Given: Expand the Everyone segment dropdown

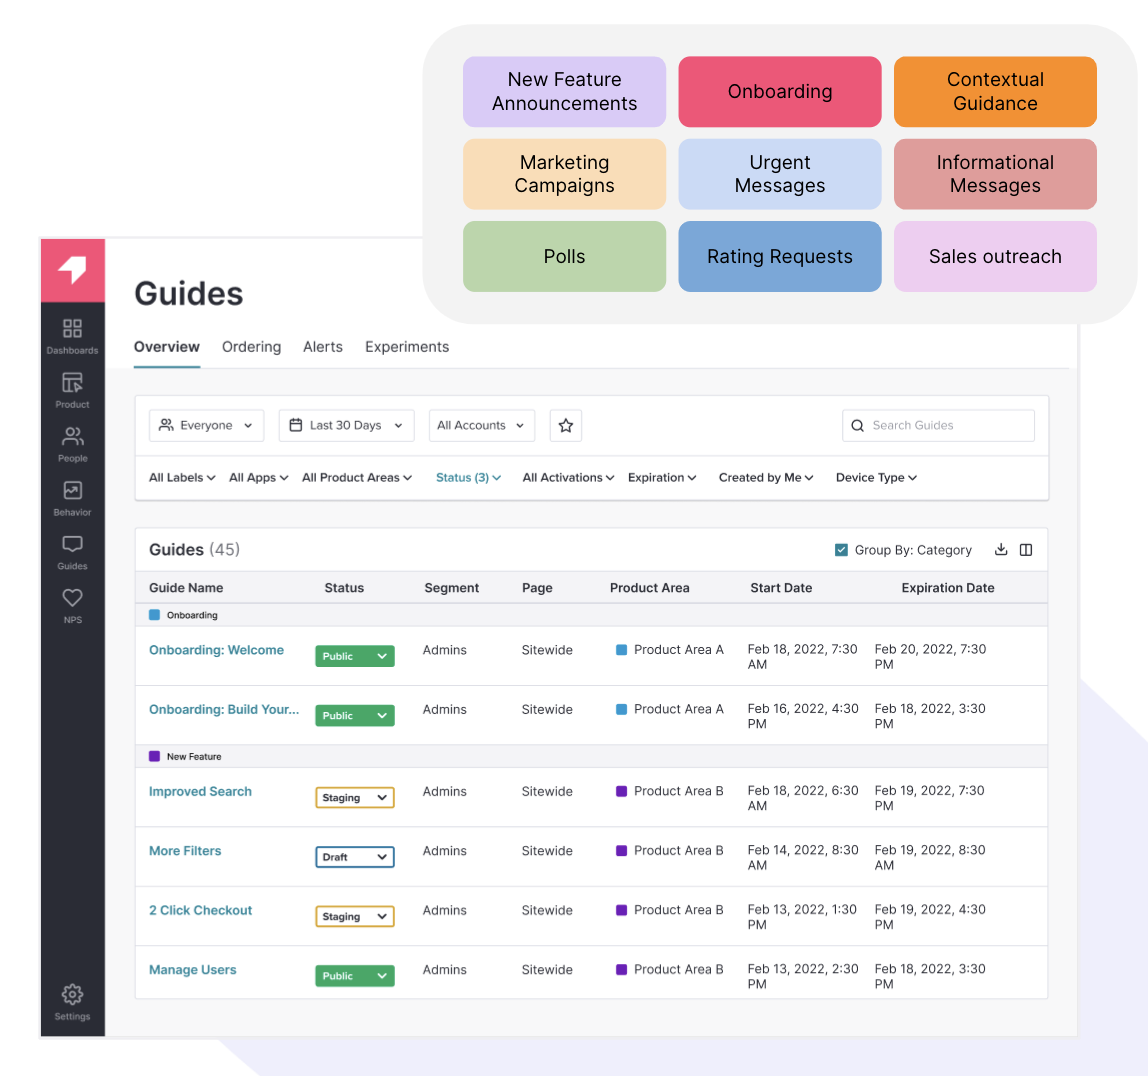Looking at the screenshot, I should [206, 425].
